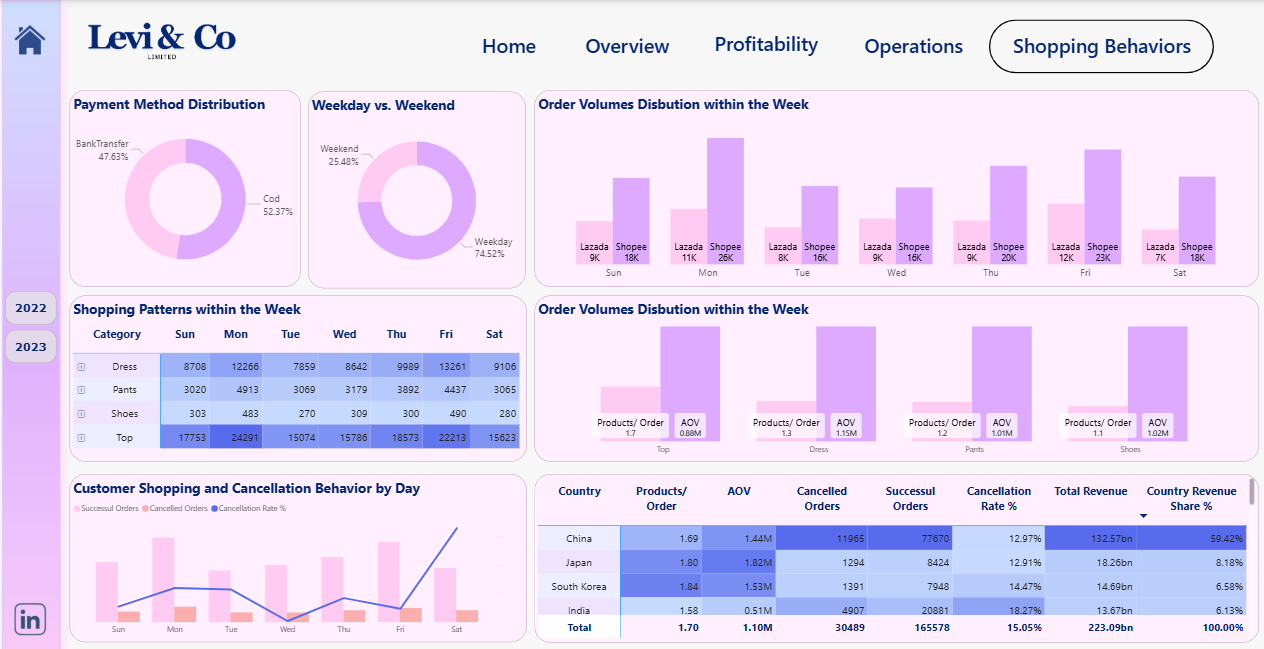Filter dashboard to year 2023

pyautogui.click(x=31, y=347)
